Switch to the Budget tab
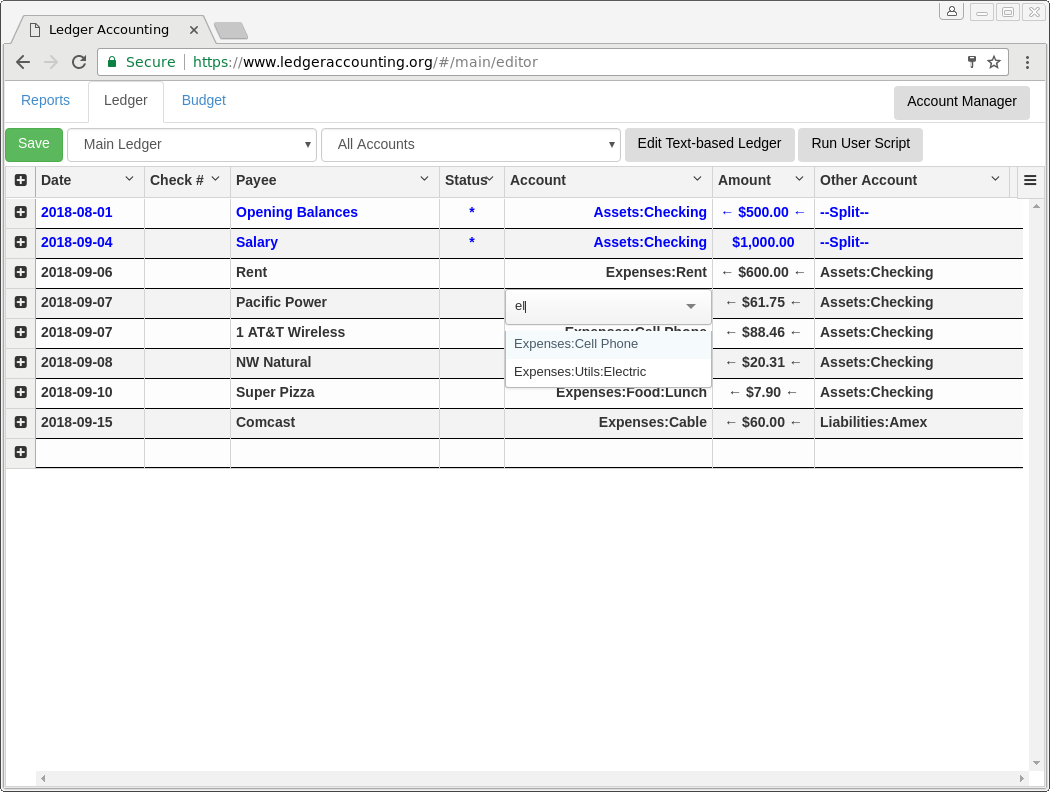The image size is (1050, 792). pos(203,101)
